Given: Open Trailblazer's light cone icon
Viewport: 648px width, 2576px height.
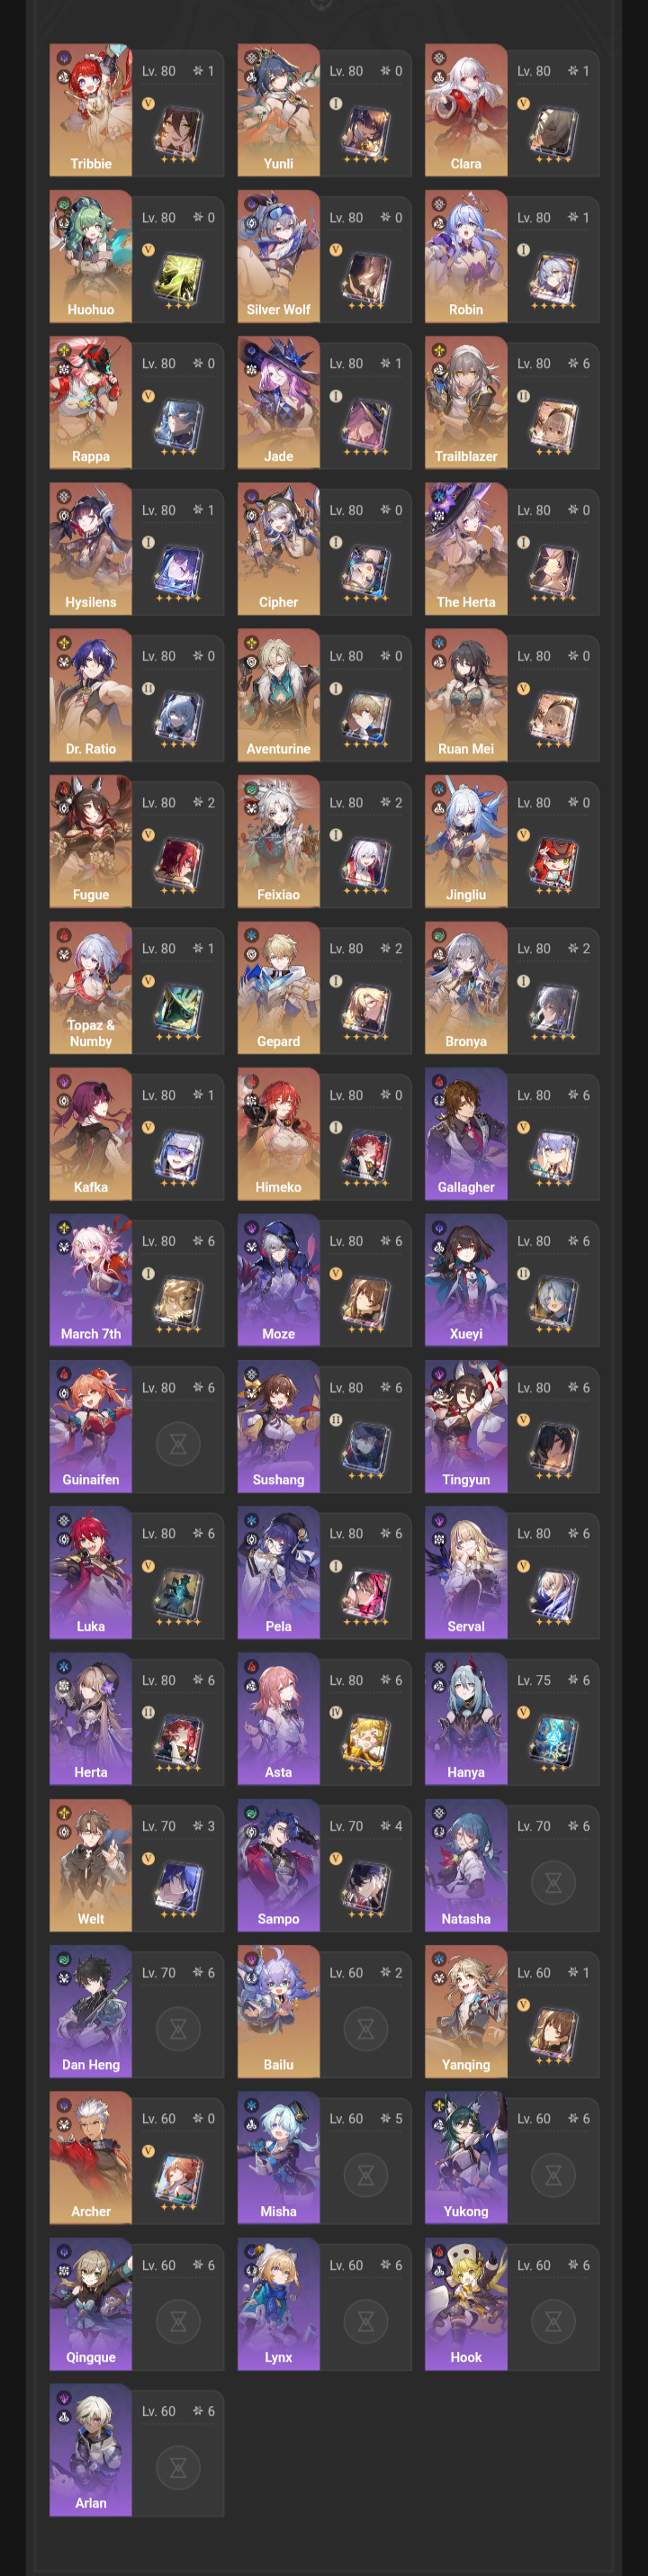Looking at the screenshot, I should 554,424.
